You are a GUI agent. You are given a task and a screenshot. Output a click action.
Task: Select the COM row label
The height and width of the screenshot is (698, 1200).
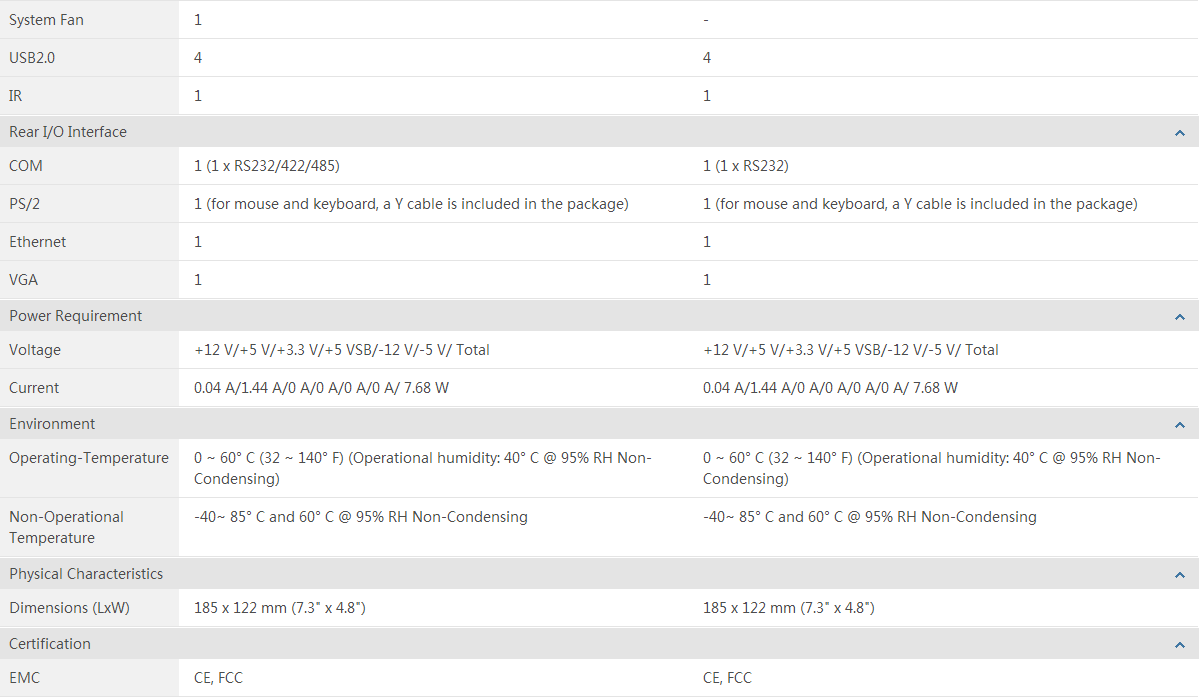point(26,166)
